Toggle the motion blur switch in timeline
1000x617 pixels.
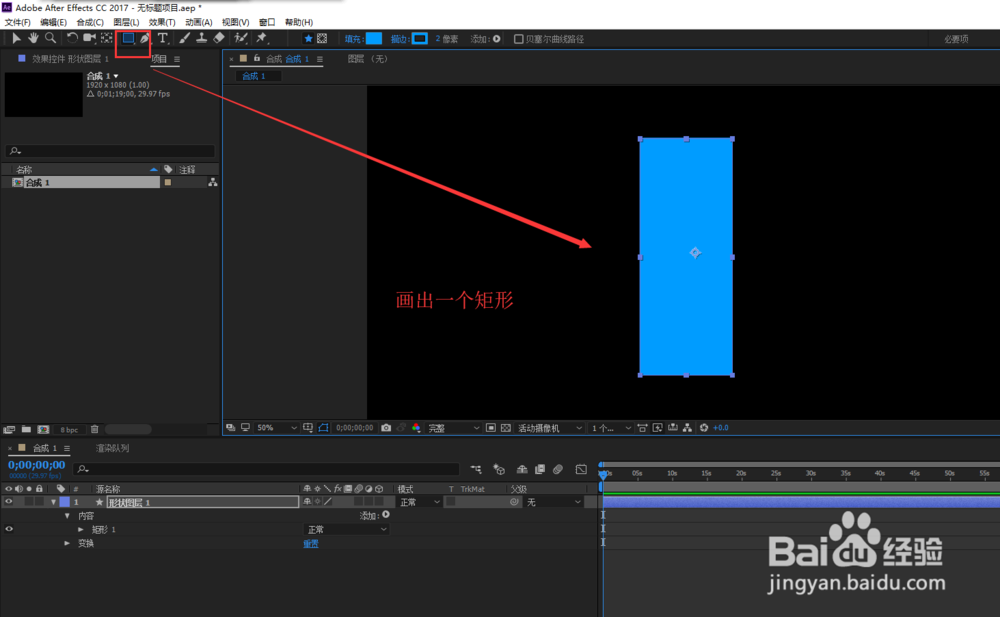[558, 469]
